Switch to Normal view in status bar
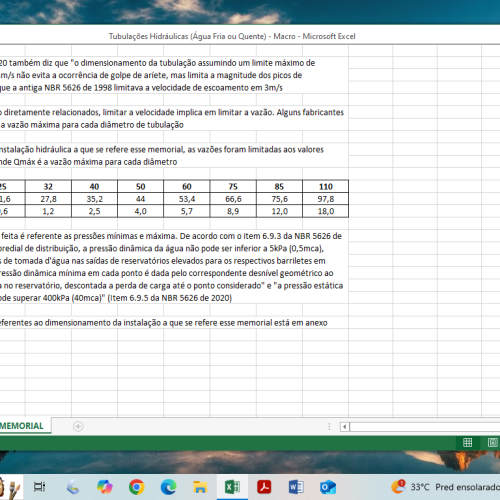The width and height of the screenshot is (500, 500). pyautogui.click(x=467, y=442)
